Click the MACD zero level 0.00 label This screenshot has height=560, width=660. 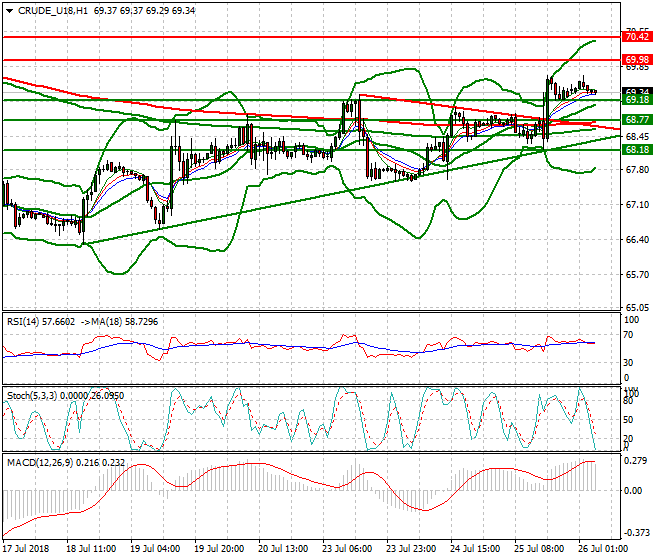[633, 491]
